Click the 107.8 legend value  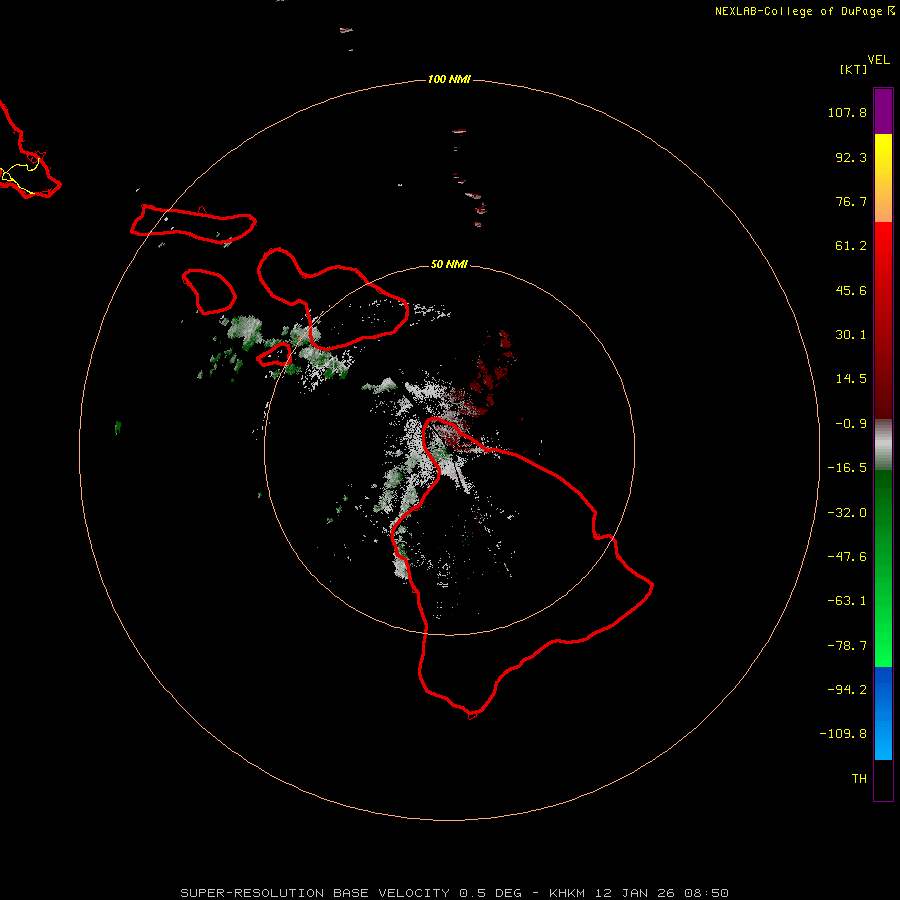point(847,112)
